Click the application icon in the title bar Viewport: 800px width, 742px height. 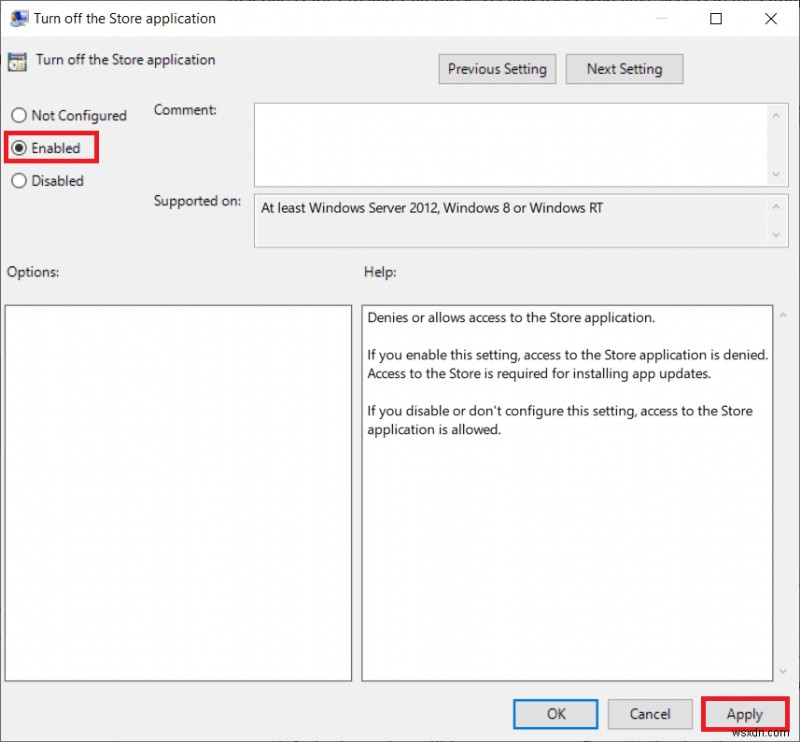click(18, 18)
